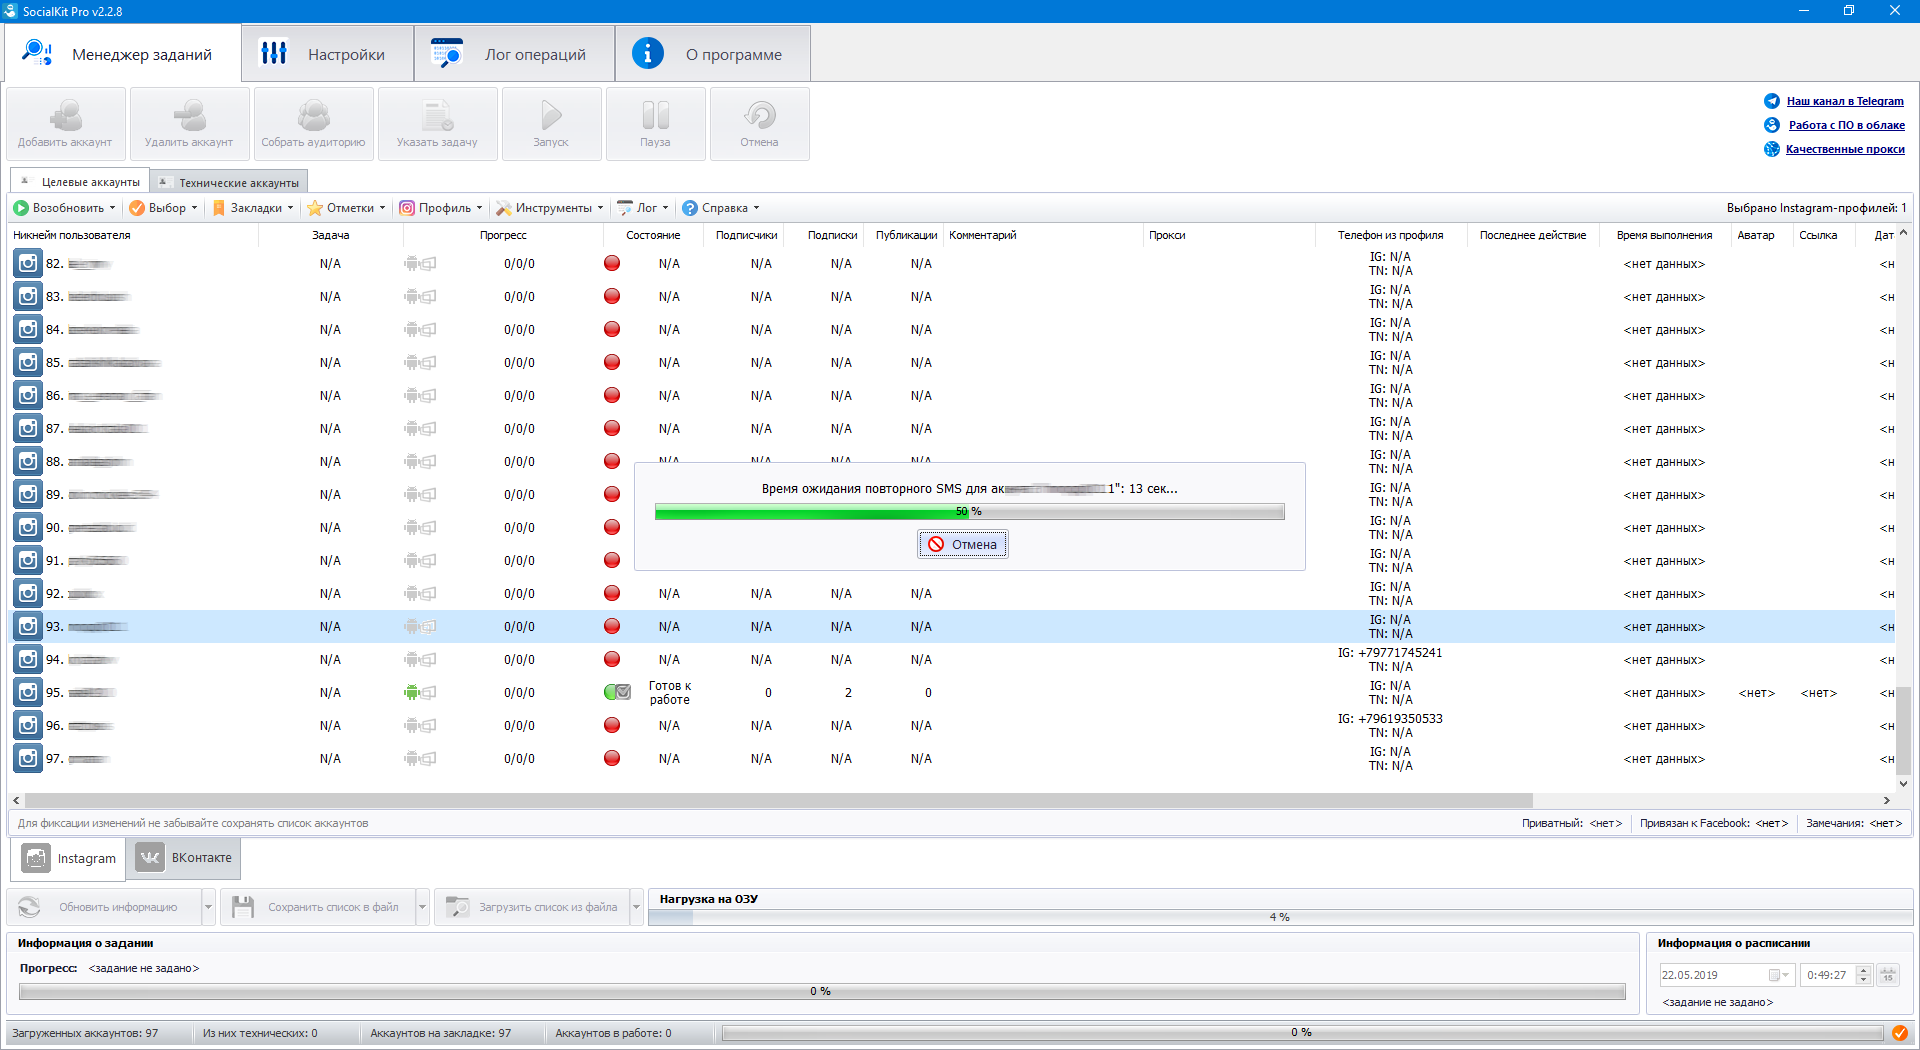Click the red status indicator of row 96

[612, 725]
